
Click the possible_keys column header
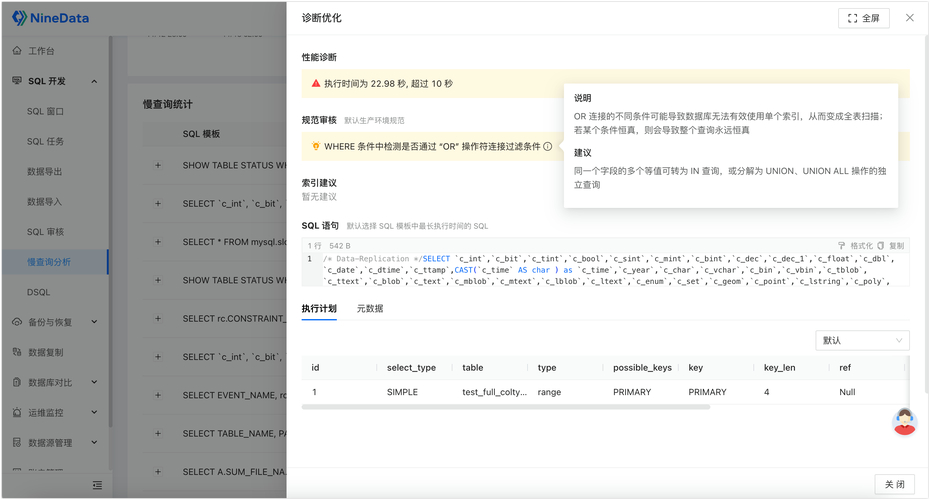pos(642,368)
